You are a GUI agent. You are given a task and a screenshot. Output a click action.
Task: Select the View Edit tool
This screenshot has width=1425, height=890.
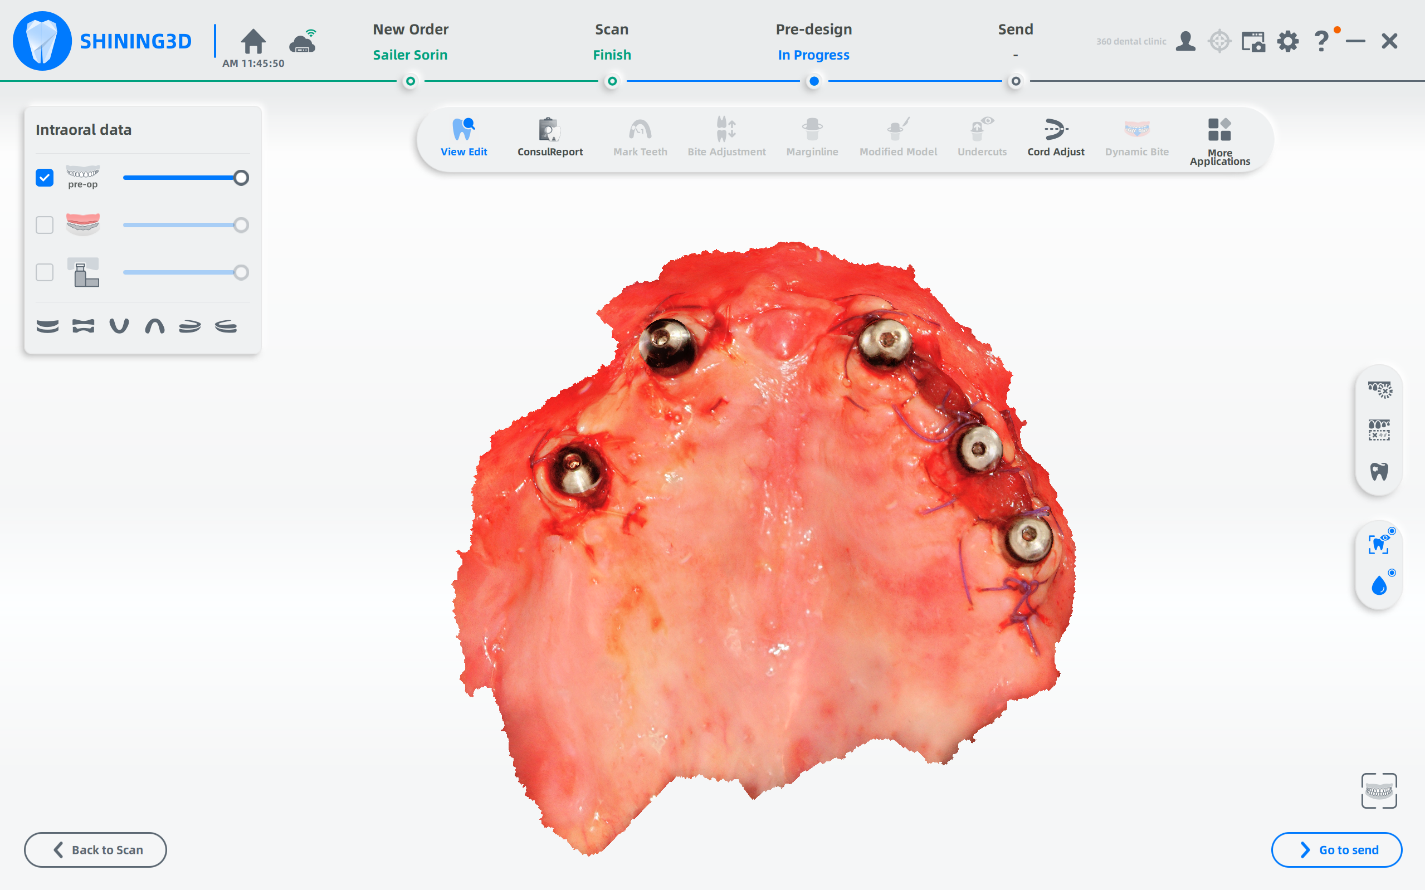(464, 138)
